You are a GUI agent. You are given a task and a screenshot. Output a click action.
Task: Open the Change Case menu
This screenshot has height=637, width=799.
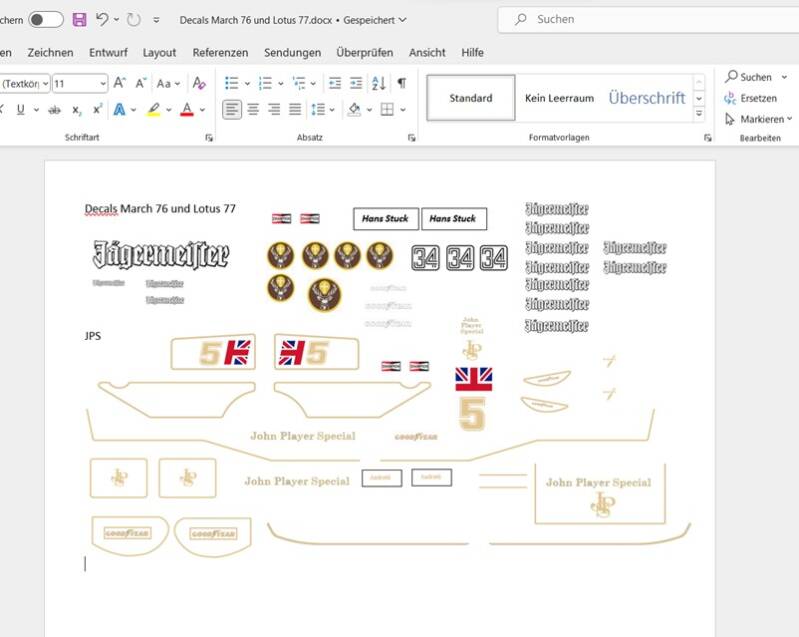point(168,83)
